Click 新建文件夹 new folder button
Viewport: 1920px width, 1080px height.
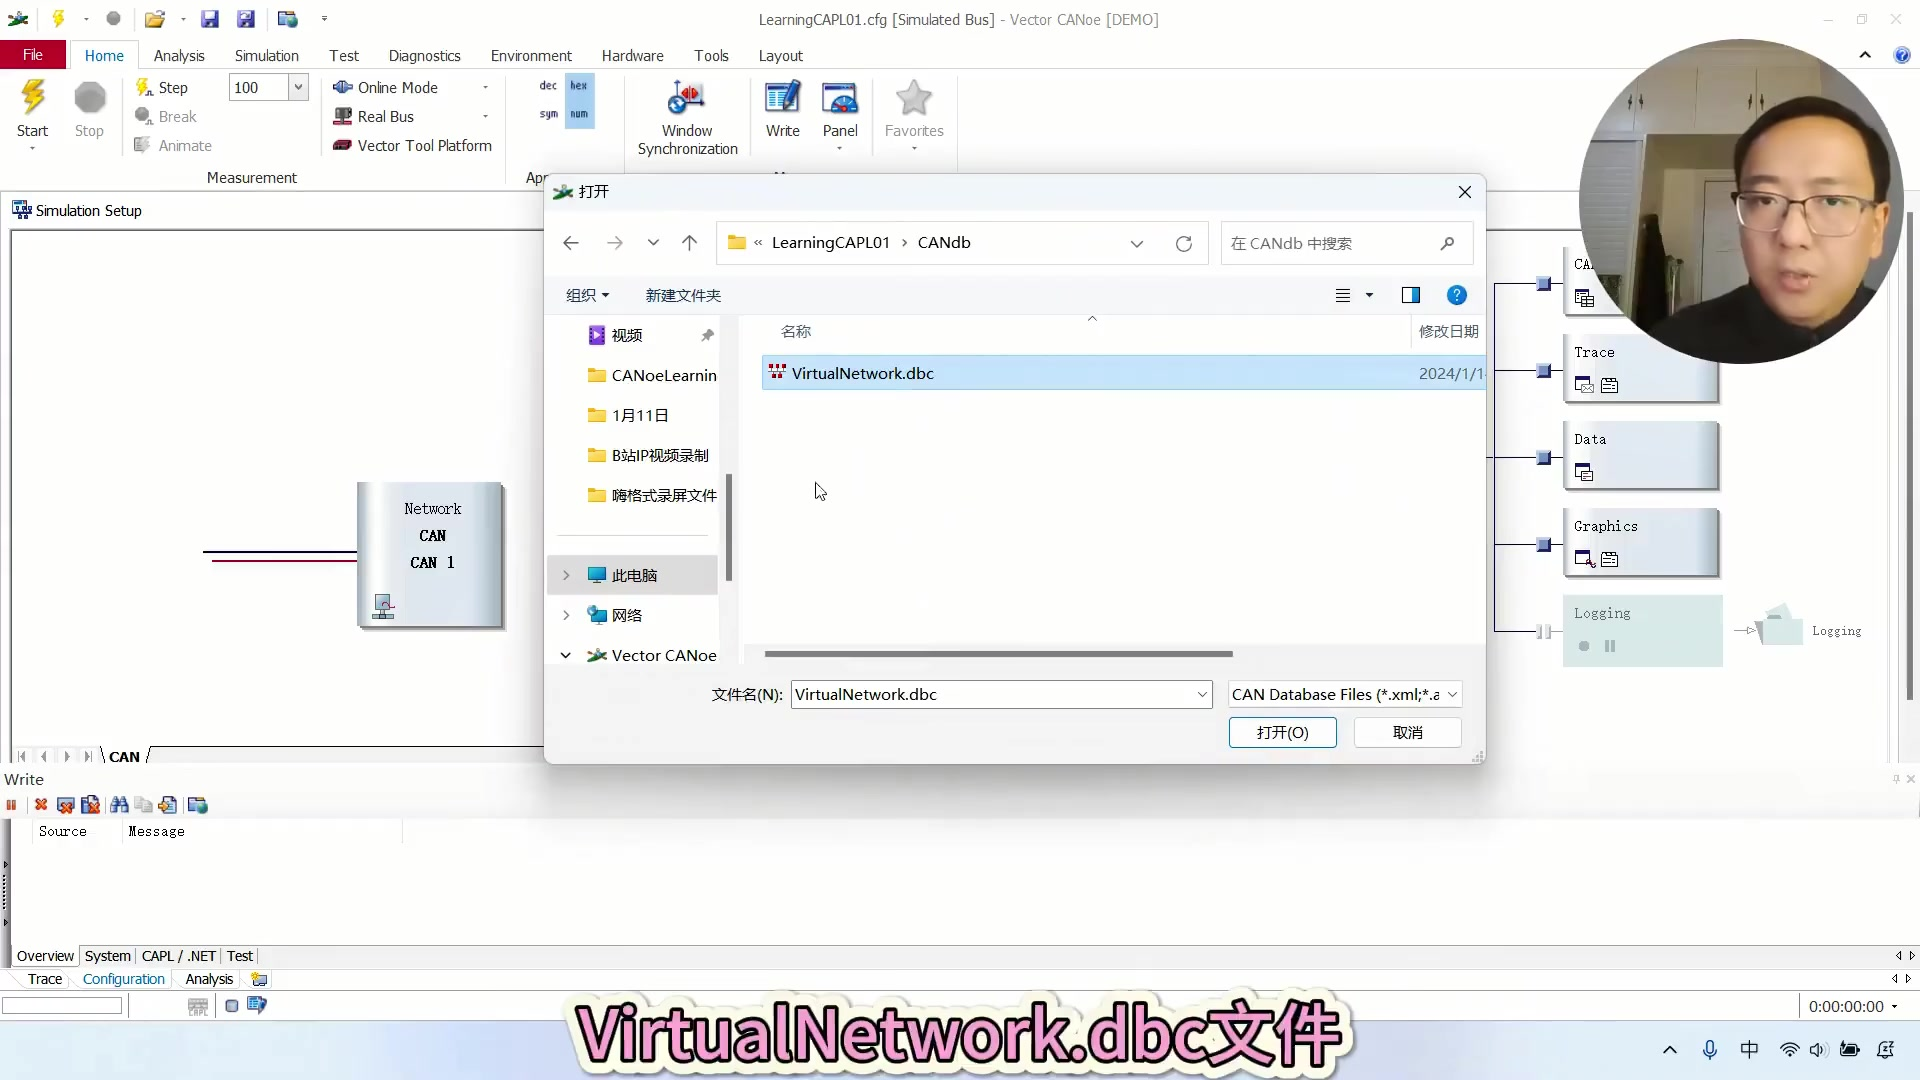tap(683, 295)
